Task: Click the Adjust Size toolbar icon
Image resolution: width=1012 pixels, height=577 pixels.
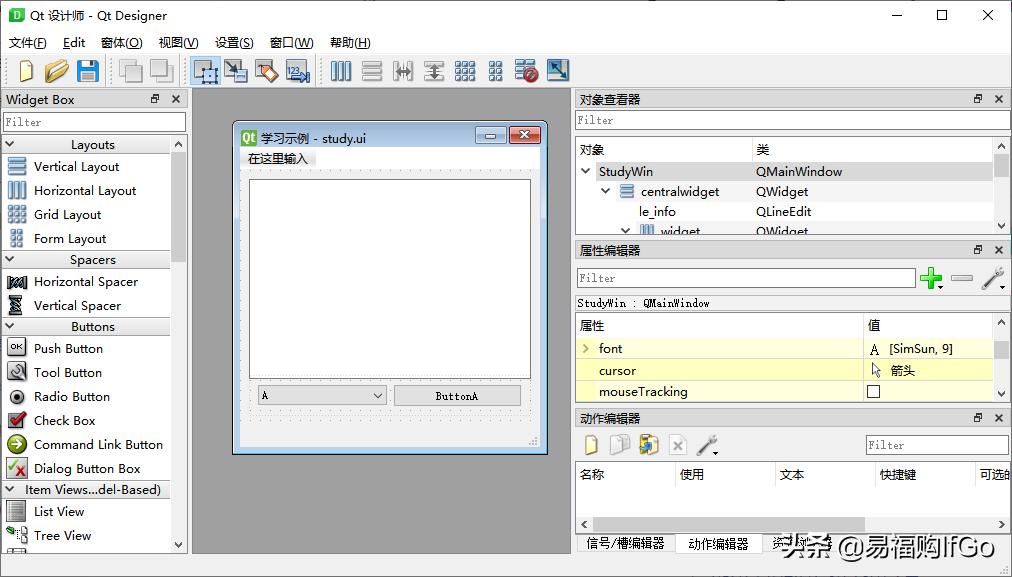Action: tap(557, 71)
